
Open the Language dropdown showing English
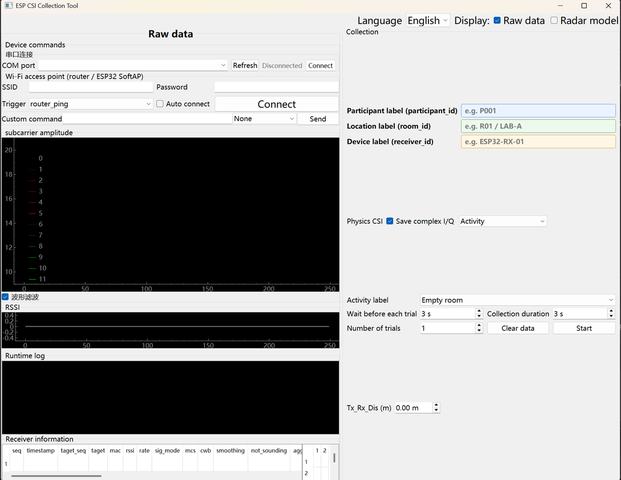pyautogui.click(x=428, y=20)
